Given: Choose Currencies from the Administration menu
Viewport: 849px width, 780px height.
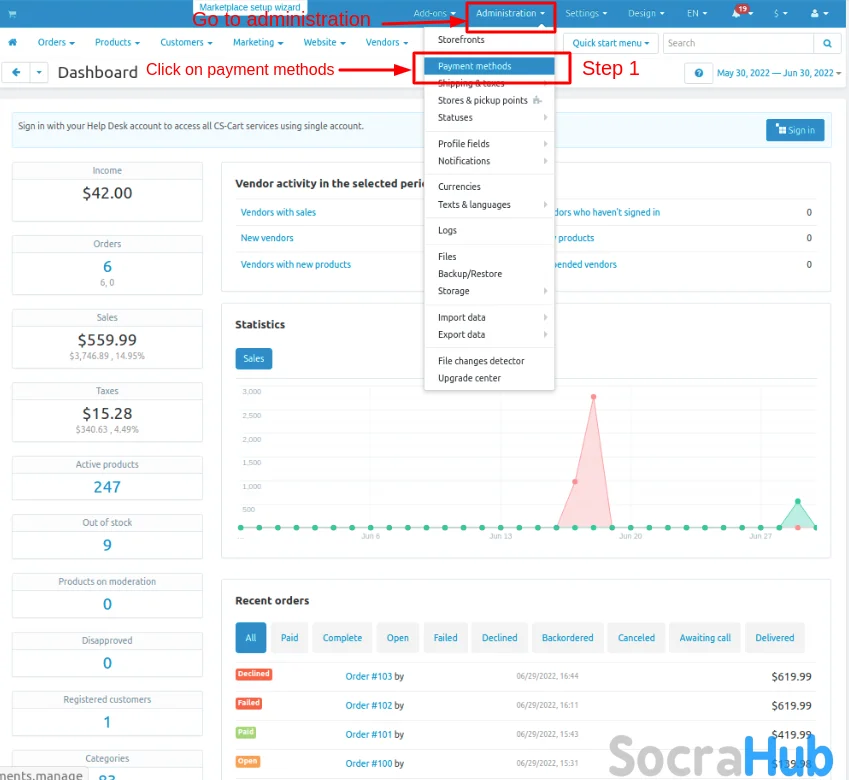Looking at the screenshot, I should click(459, 187).
